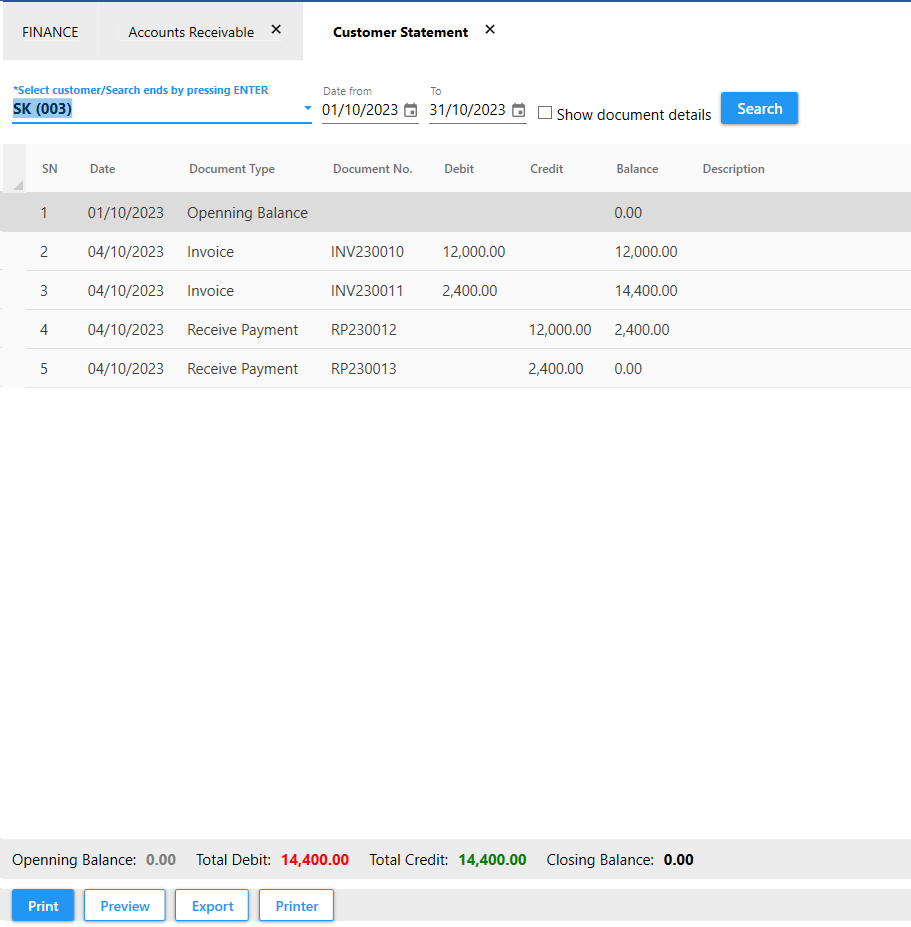Choose a Printer

pos(297,906)
